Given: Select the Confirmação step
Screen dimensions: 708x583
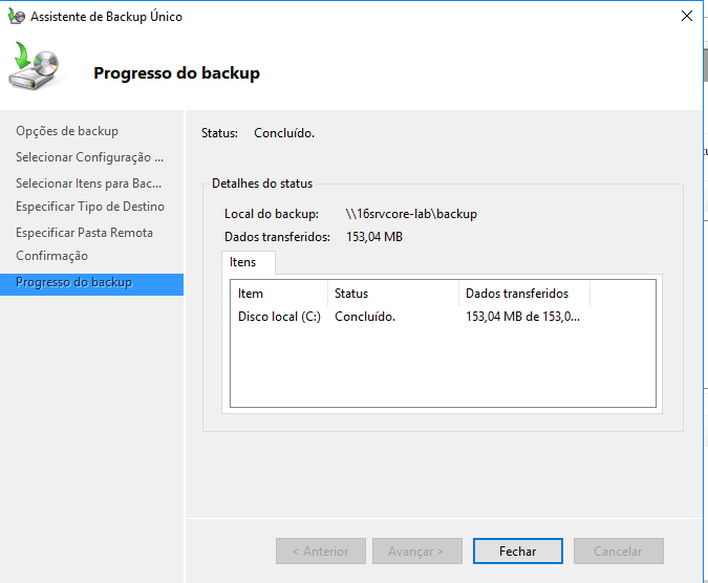Looking at the screenshot, I should (x=52, y=256).
